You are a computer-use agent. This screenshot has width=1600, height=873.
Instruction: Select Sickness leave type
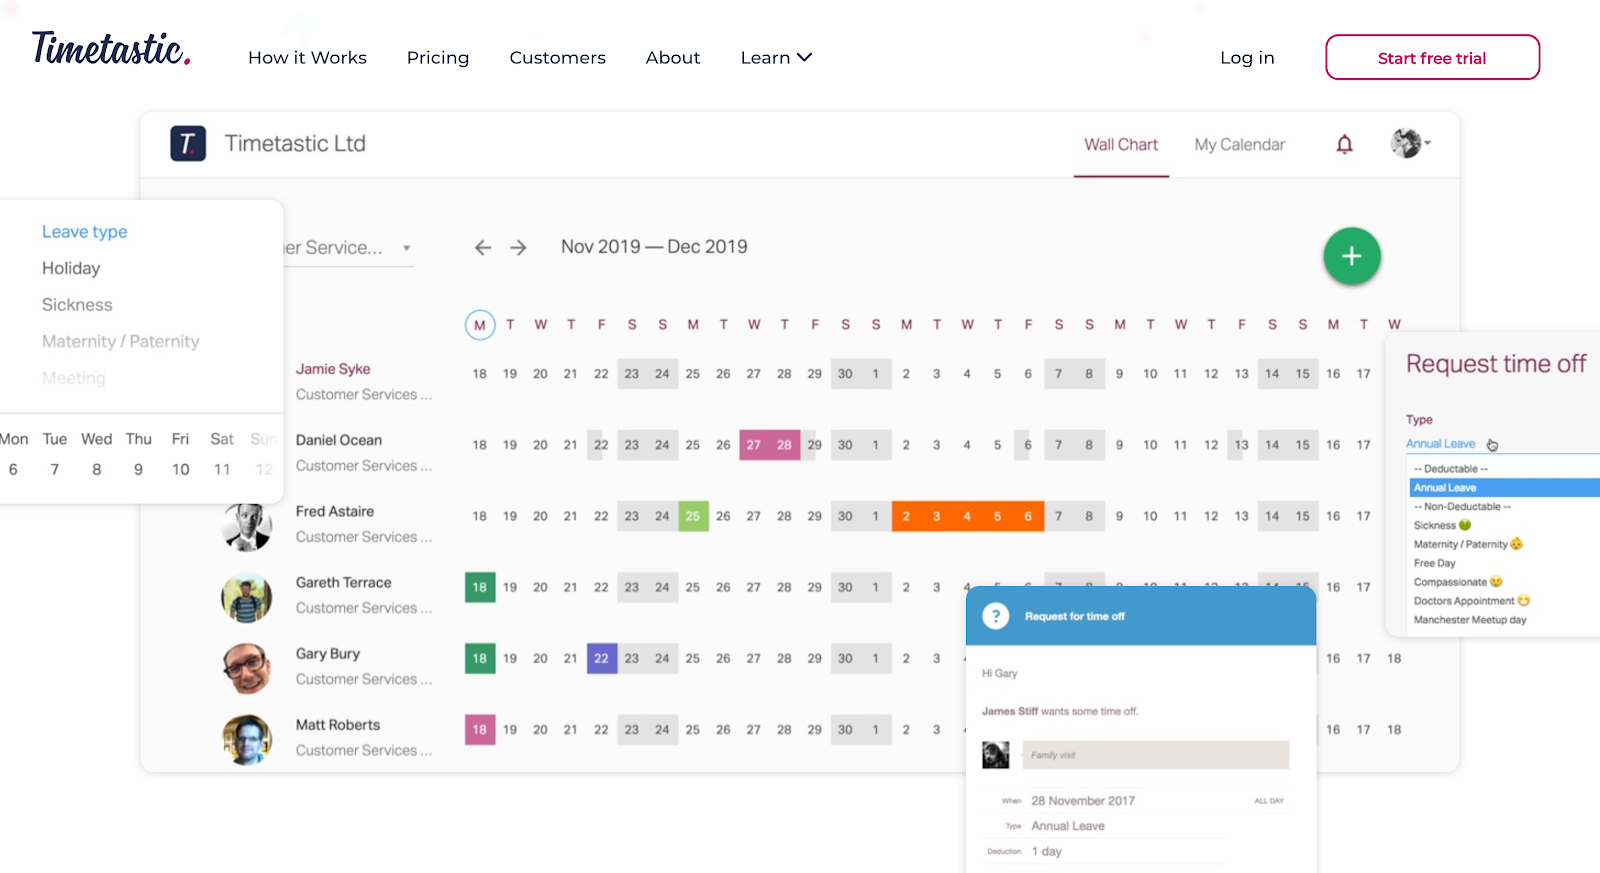click(x=77, y=305)
